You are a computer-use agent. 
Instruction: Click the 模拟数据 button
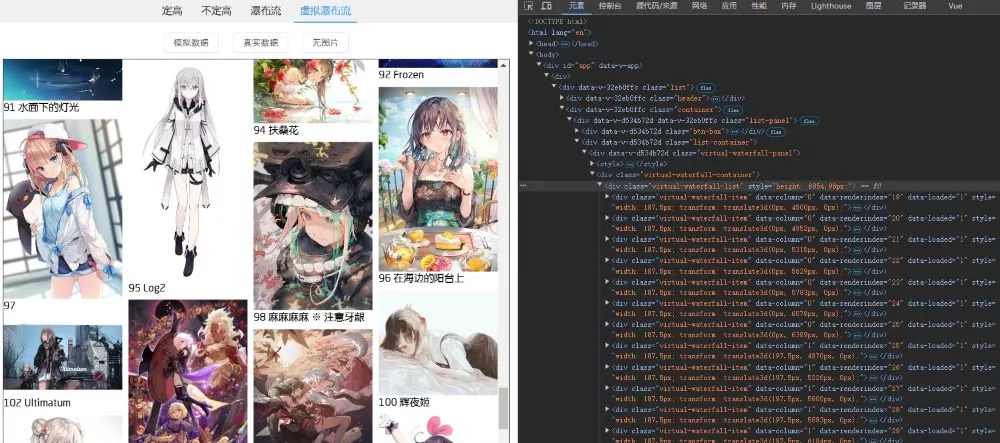pyautogui.click(x=191, y=43)
